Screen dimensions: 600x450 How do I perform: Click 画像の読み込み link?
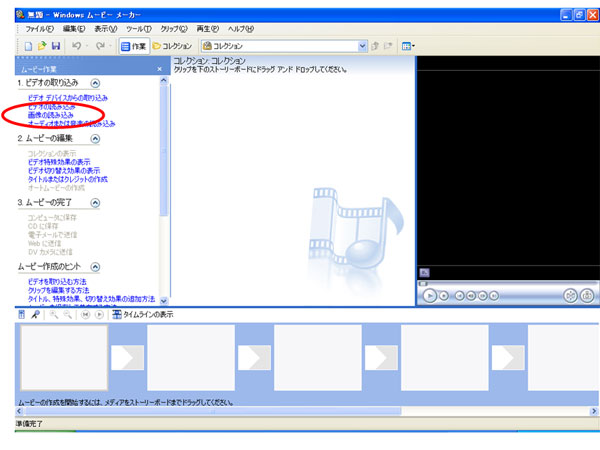tap(51, 115)
